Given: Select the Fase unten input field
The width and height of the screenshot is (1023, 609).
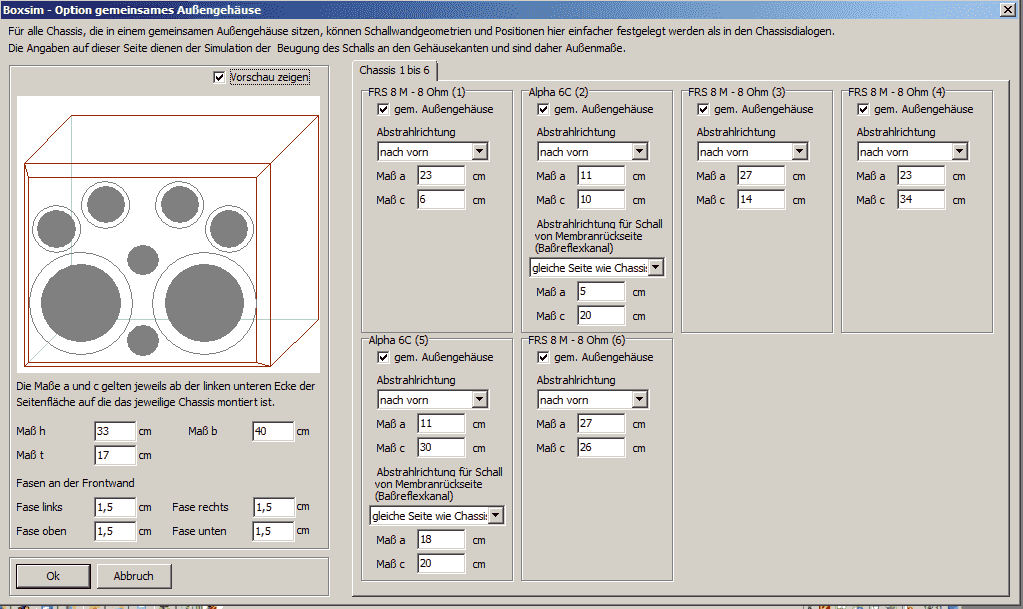Looking at the screenshot, I should coord(273,531).
